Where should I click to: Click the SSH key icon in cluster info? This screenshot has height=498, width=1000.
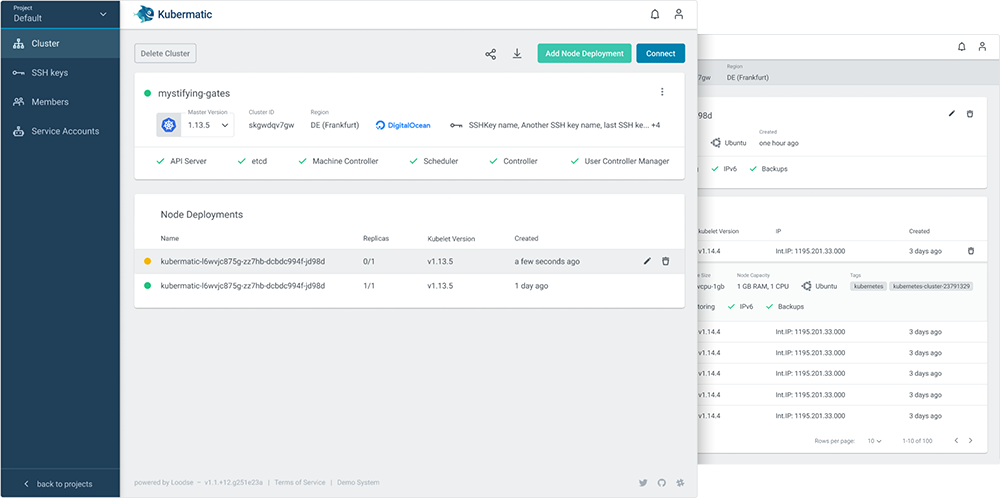[x=456, y=126]
